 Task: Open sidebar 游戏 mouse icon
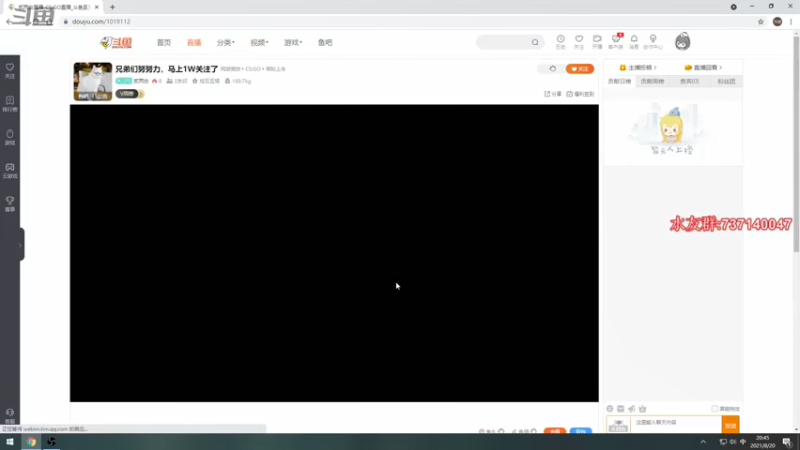click(x=10, y=138)
